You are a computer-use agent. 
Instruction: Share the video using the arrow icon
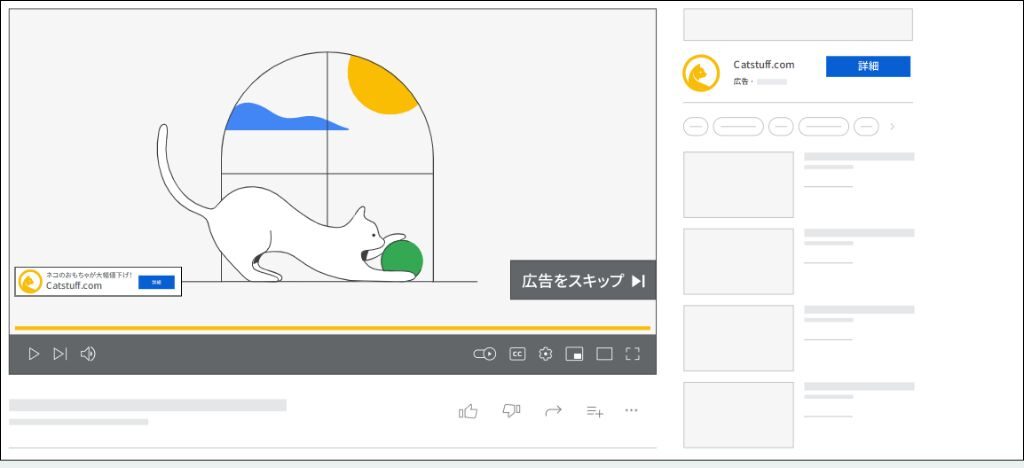click(553, 411)
